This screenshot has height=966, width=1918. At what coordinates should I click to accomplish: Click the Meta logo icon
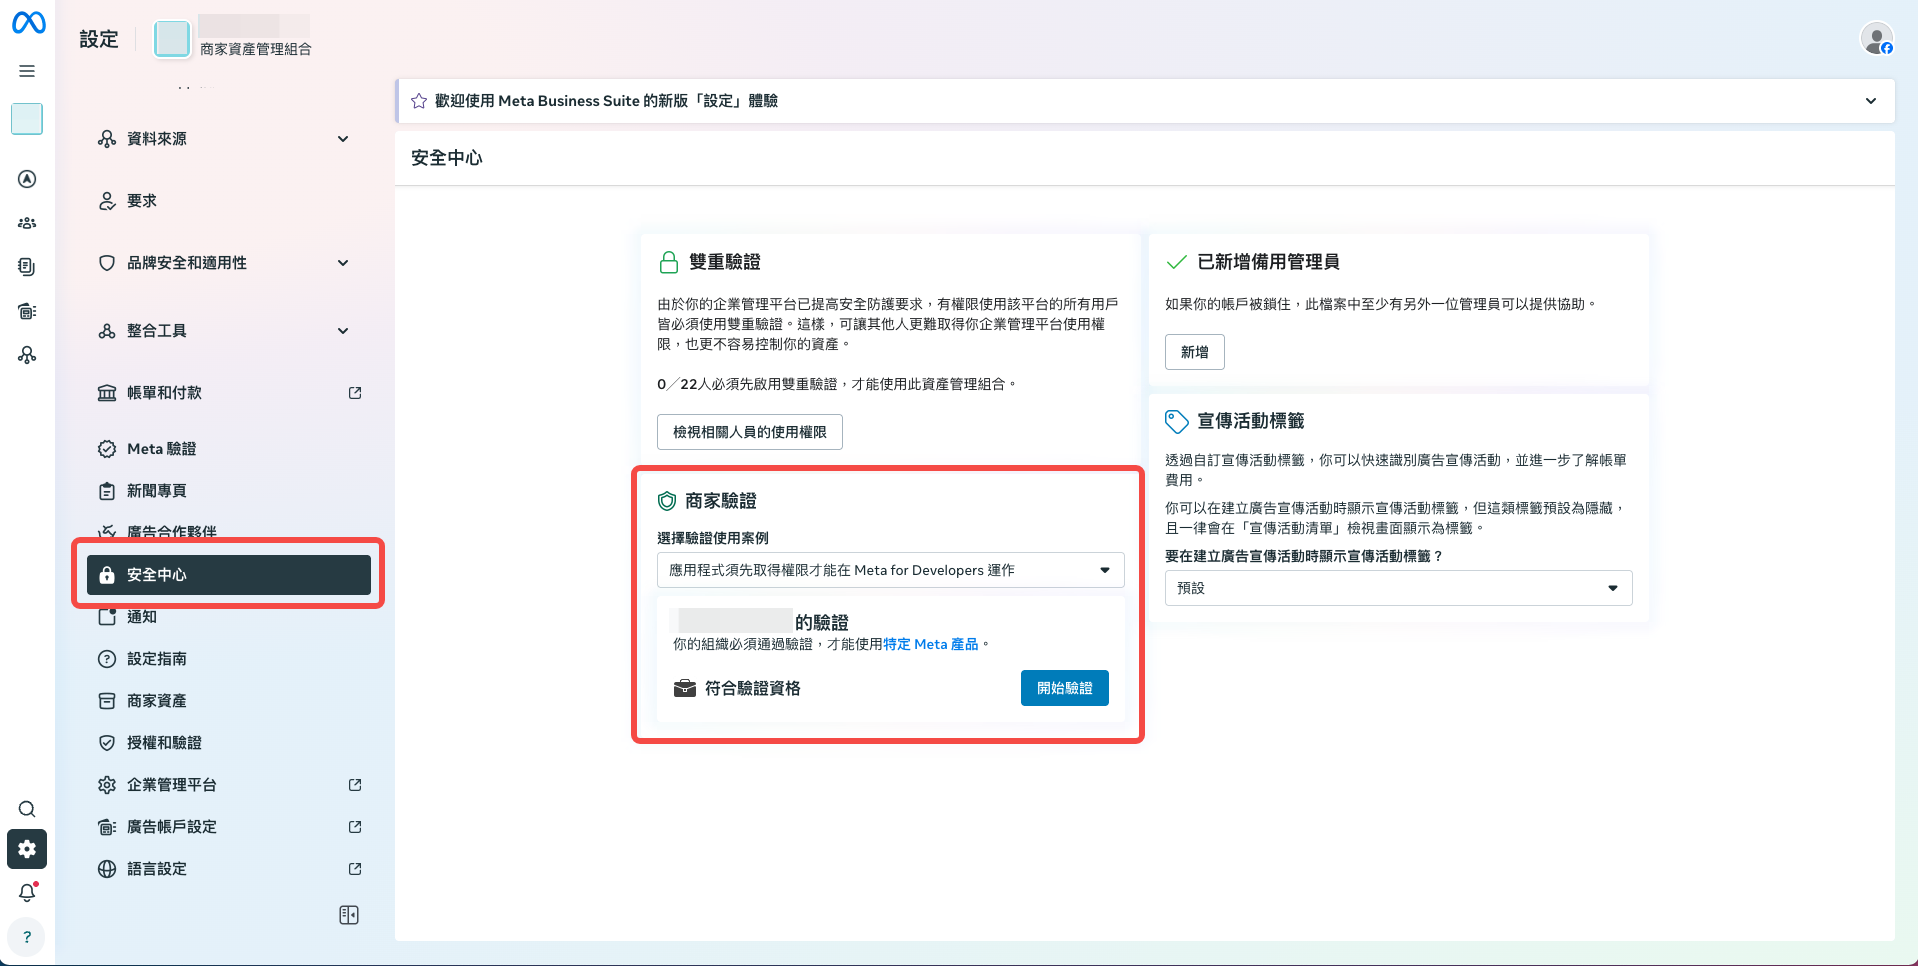pos(28,22)
